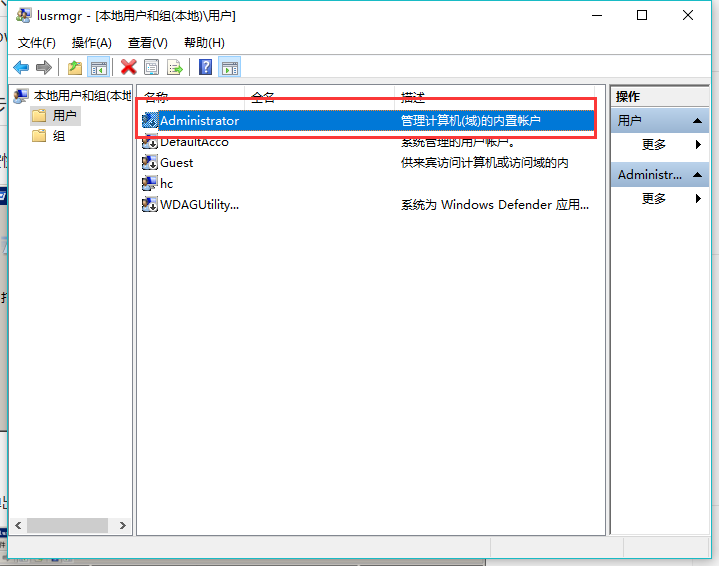
Task: Click the red Delete X toolbar icon
Action: coord(128,67)
